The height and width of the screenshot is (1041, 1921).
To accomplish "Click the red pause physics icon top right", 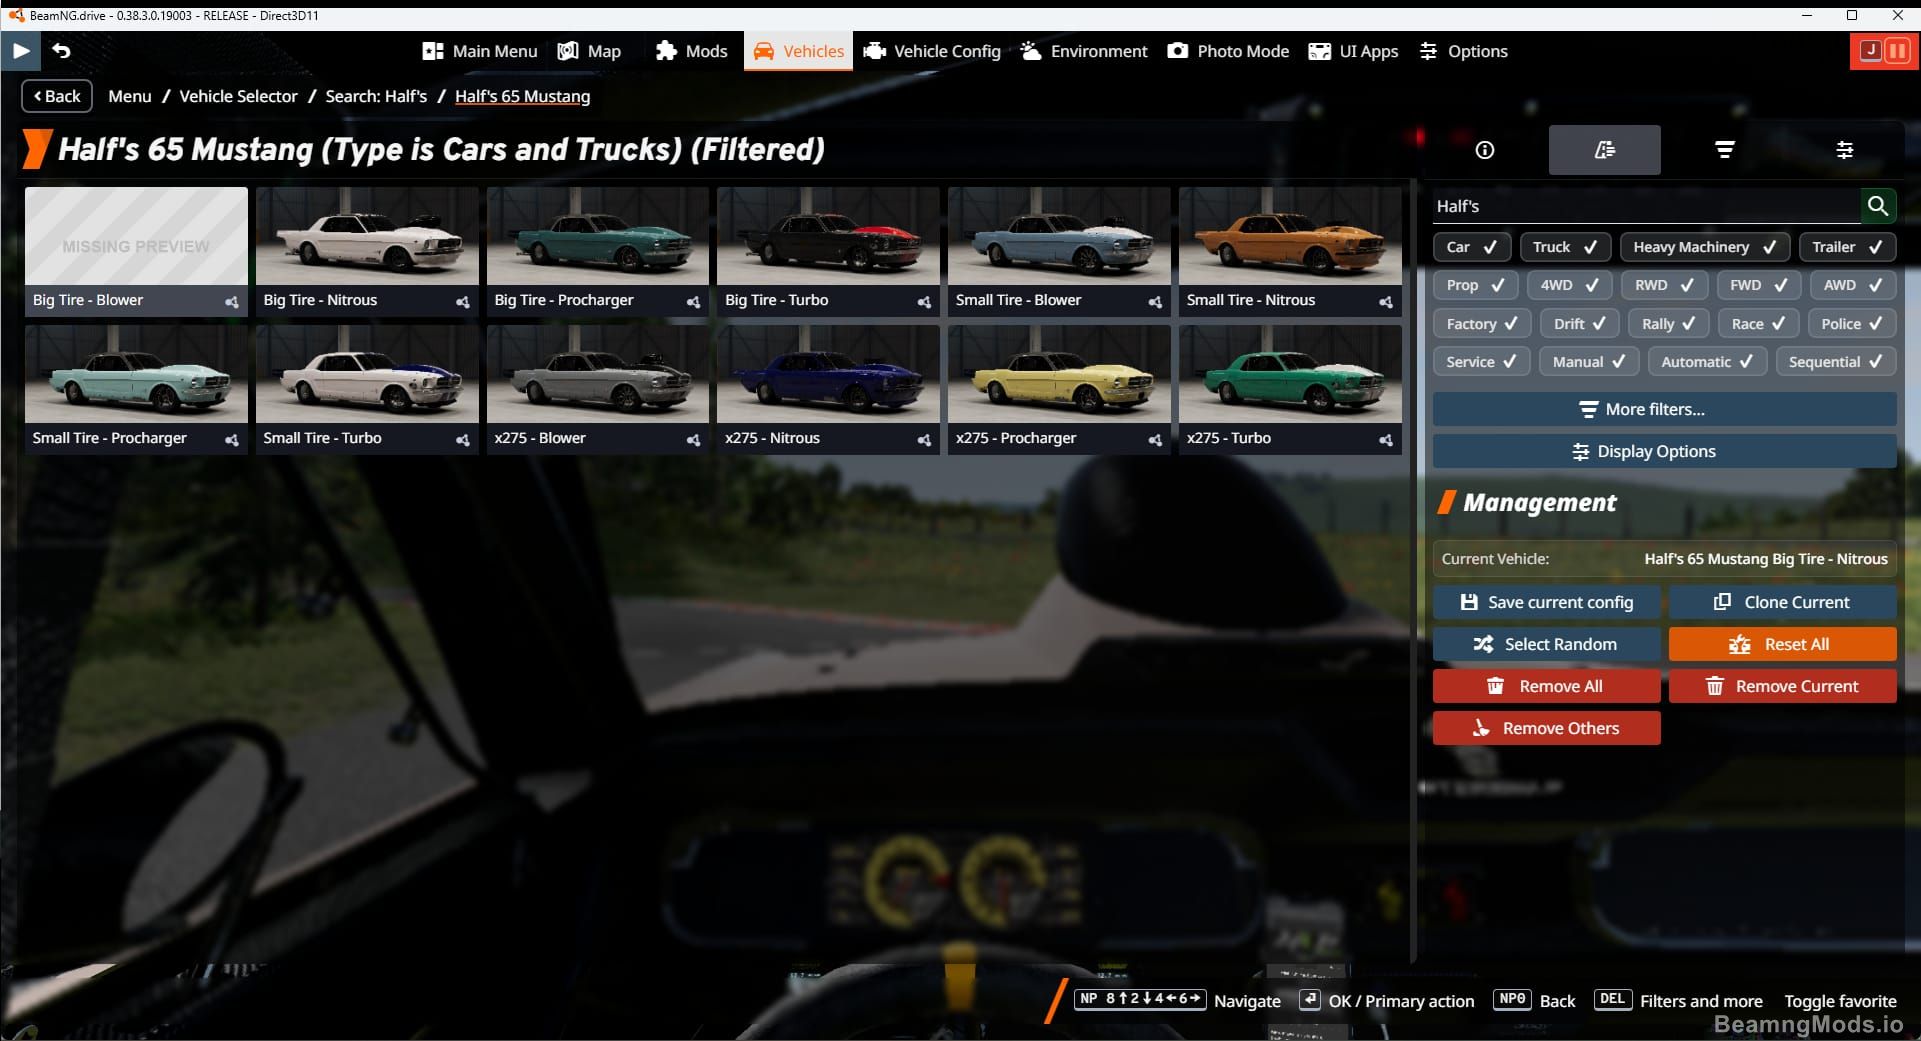I will [x=1897, y=51].
